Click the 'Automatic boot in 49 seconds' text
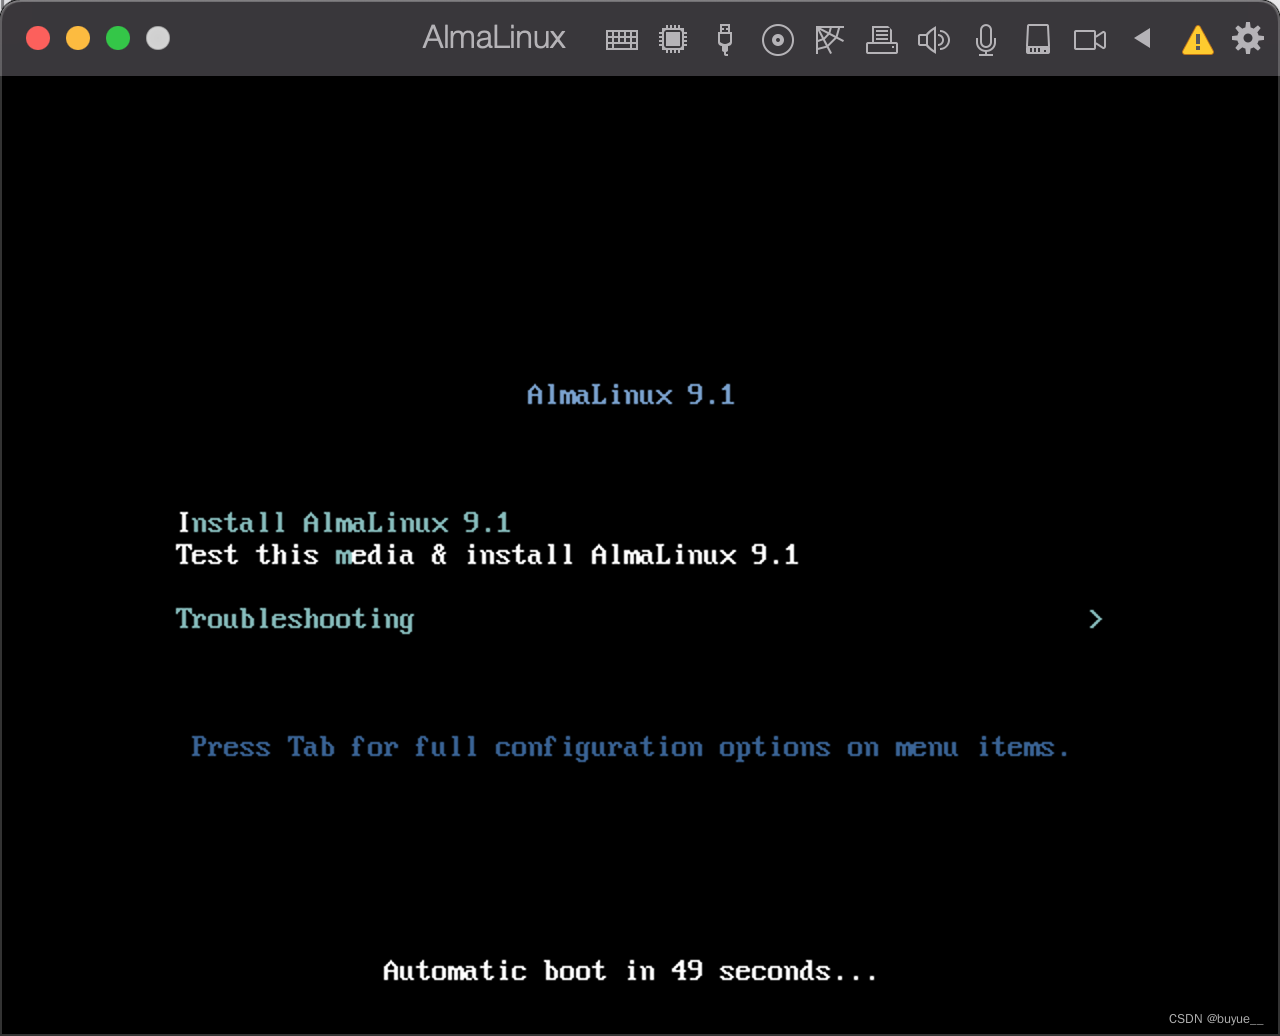This screenshot has height=1036, width=1280. [x=630, y=970]
